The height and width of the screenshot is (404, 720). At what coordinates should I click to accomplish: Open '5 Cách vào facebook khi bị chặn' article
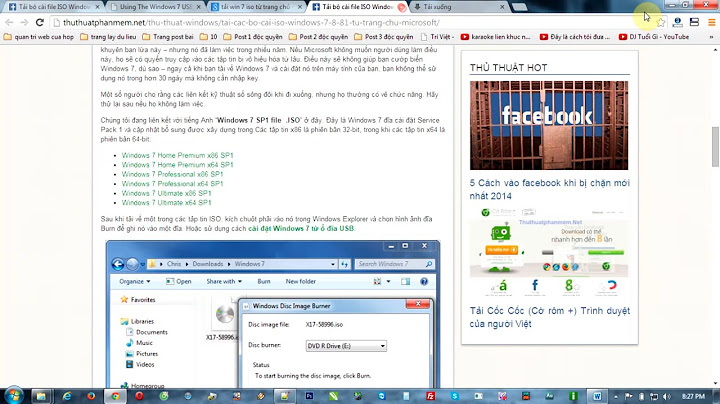tap(550, 189)
